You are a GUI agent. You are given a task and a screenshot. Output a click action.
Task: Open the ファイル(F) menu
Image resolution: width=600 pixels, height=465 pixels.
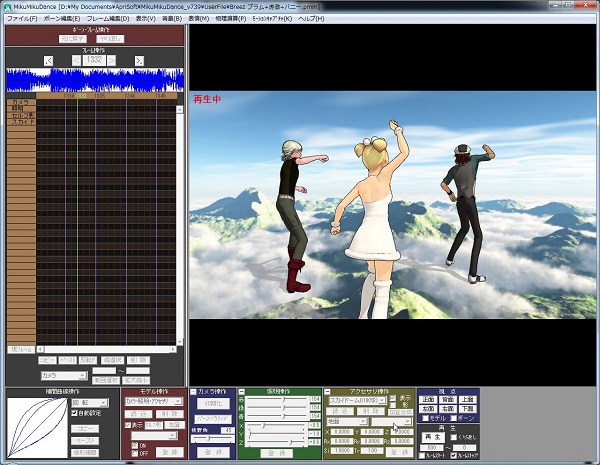[x=22, y=18]
